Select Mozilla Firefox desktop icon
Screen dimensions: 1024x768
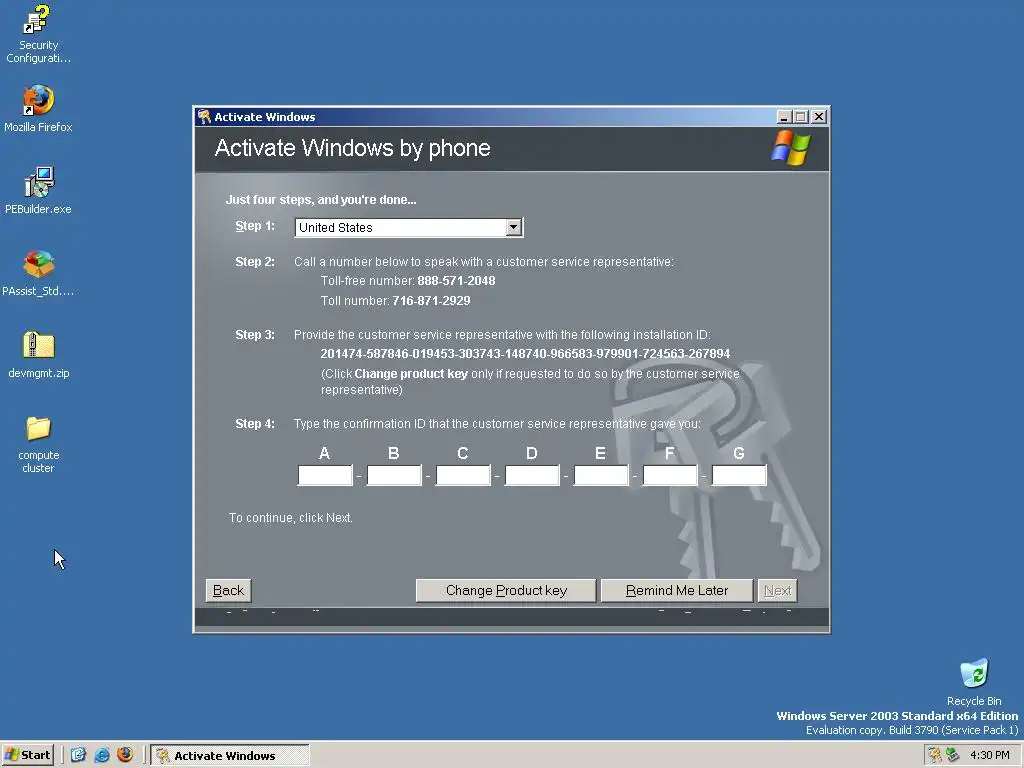click(38, 108)
